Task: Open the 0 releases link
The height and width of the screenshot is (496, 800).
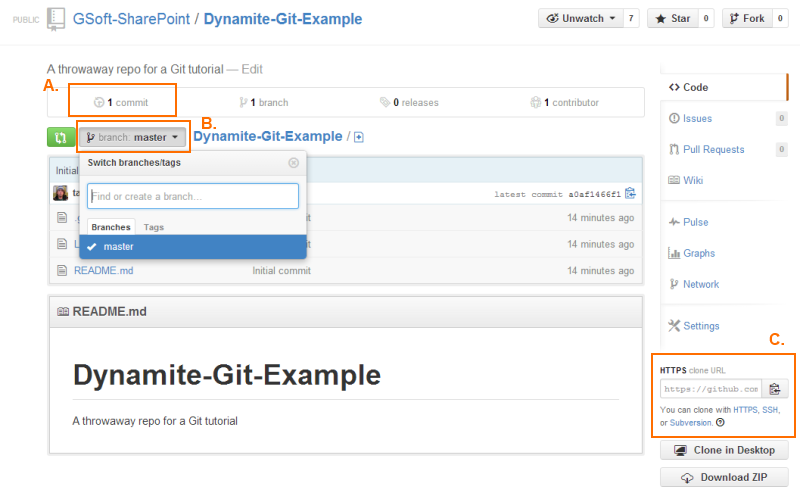Action: click(x=409, y=103)
